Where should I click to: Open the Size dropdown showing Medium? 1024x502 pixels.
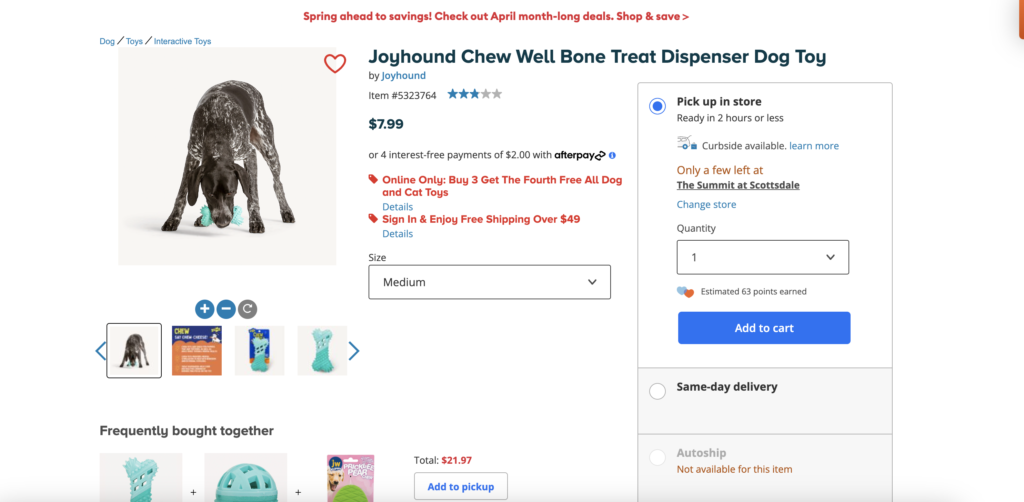click(x=489, y=282)
